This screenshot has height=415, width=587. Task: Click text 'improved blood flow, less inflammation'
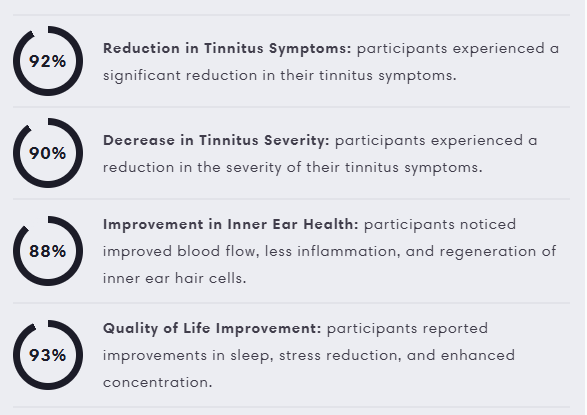click(x=250, y=251)
